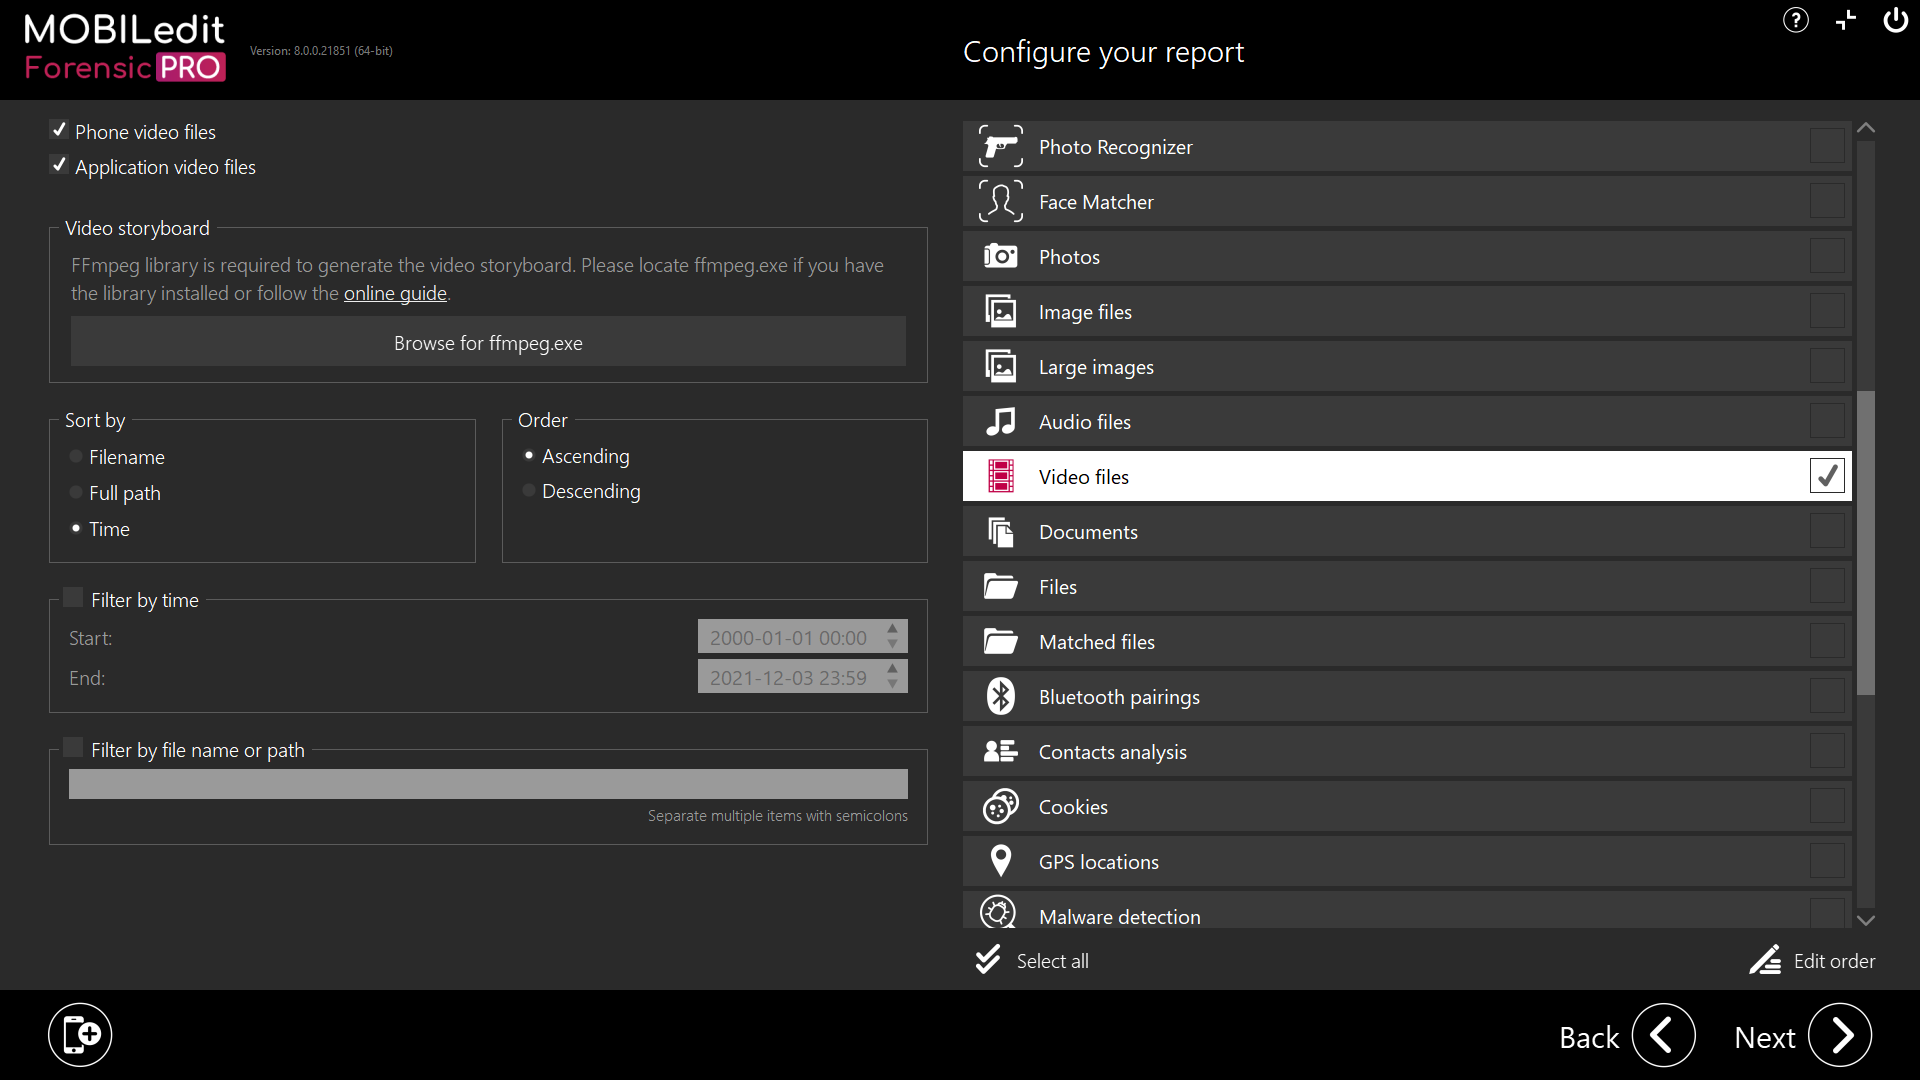Click the GPS locations pin icon
1920x1080 pixels.
1000,861
